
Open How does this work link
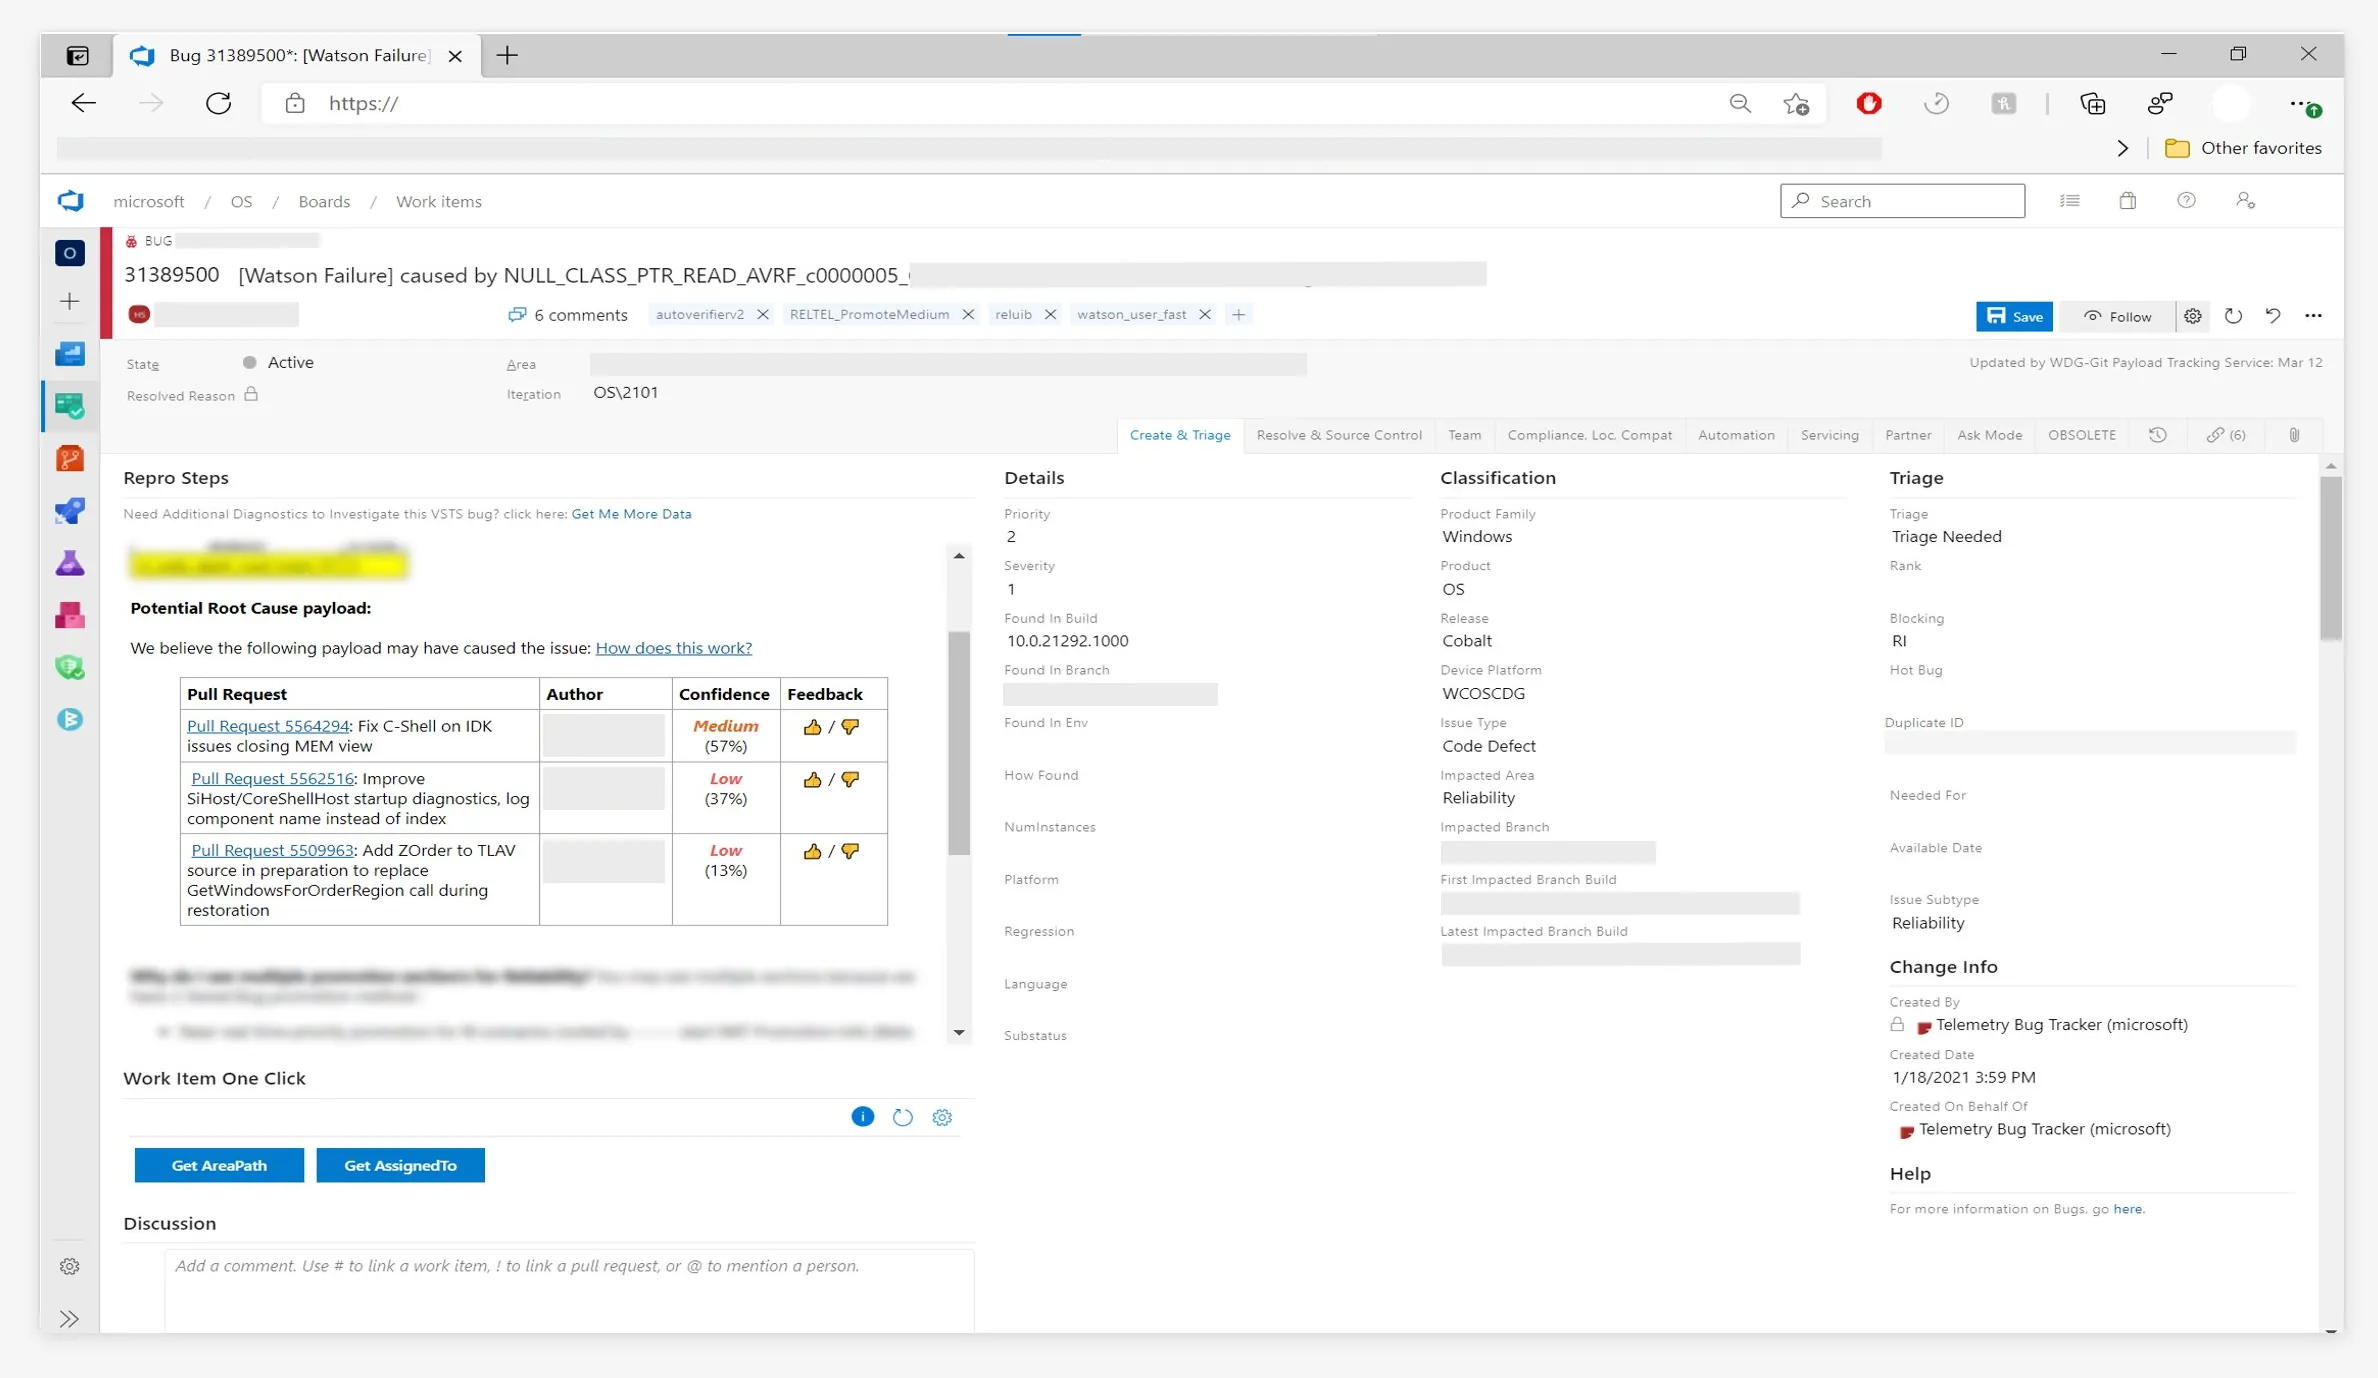pyautogui.click(x=673, y=648)
